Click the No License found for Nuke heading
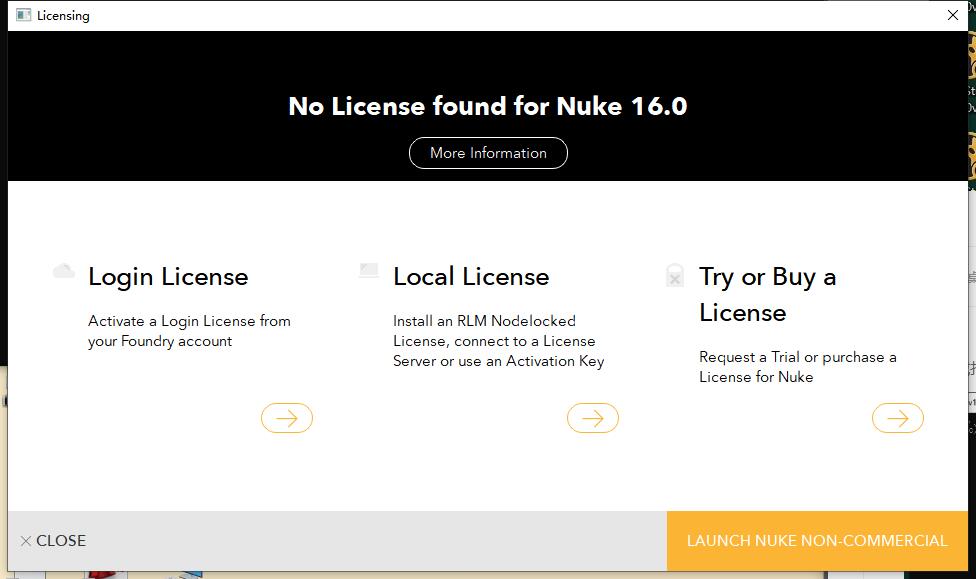The image size is (976, 579). point(488,105)
